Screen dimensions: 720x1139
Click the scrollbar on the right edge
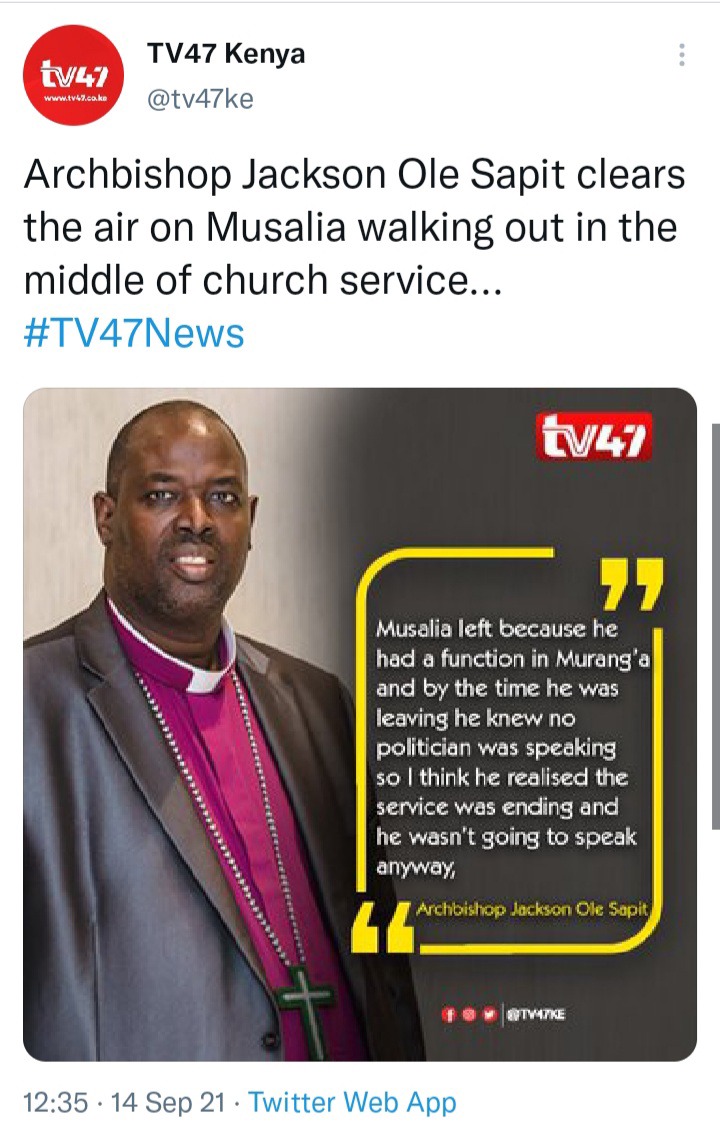(716, 625)
